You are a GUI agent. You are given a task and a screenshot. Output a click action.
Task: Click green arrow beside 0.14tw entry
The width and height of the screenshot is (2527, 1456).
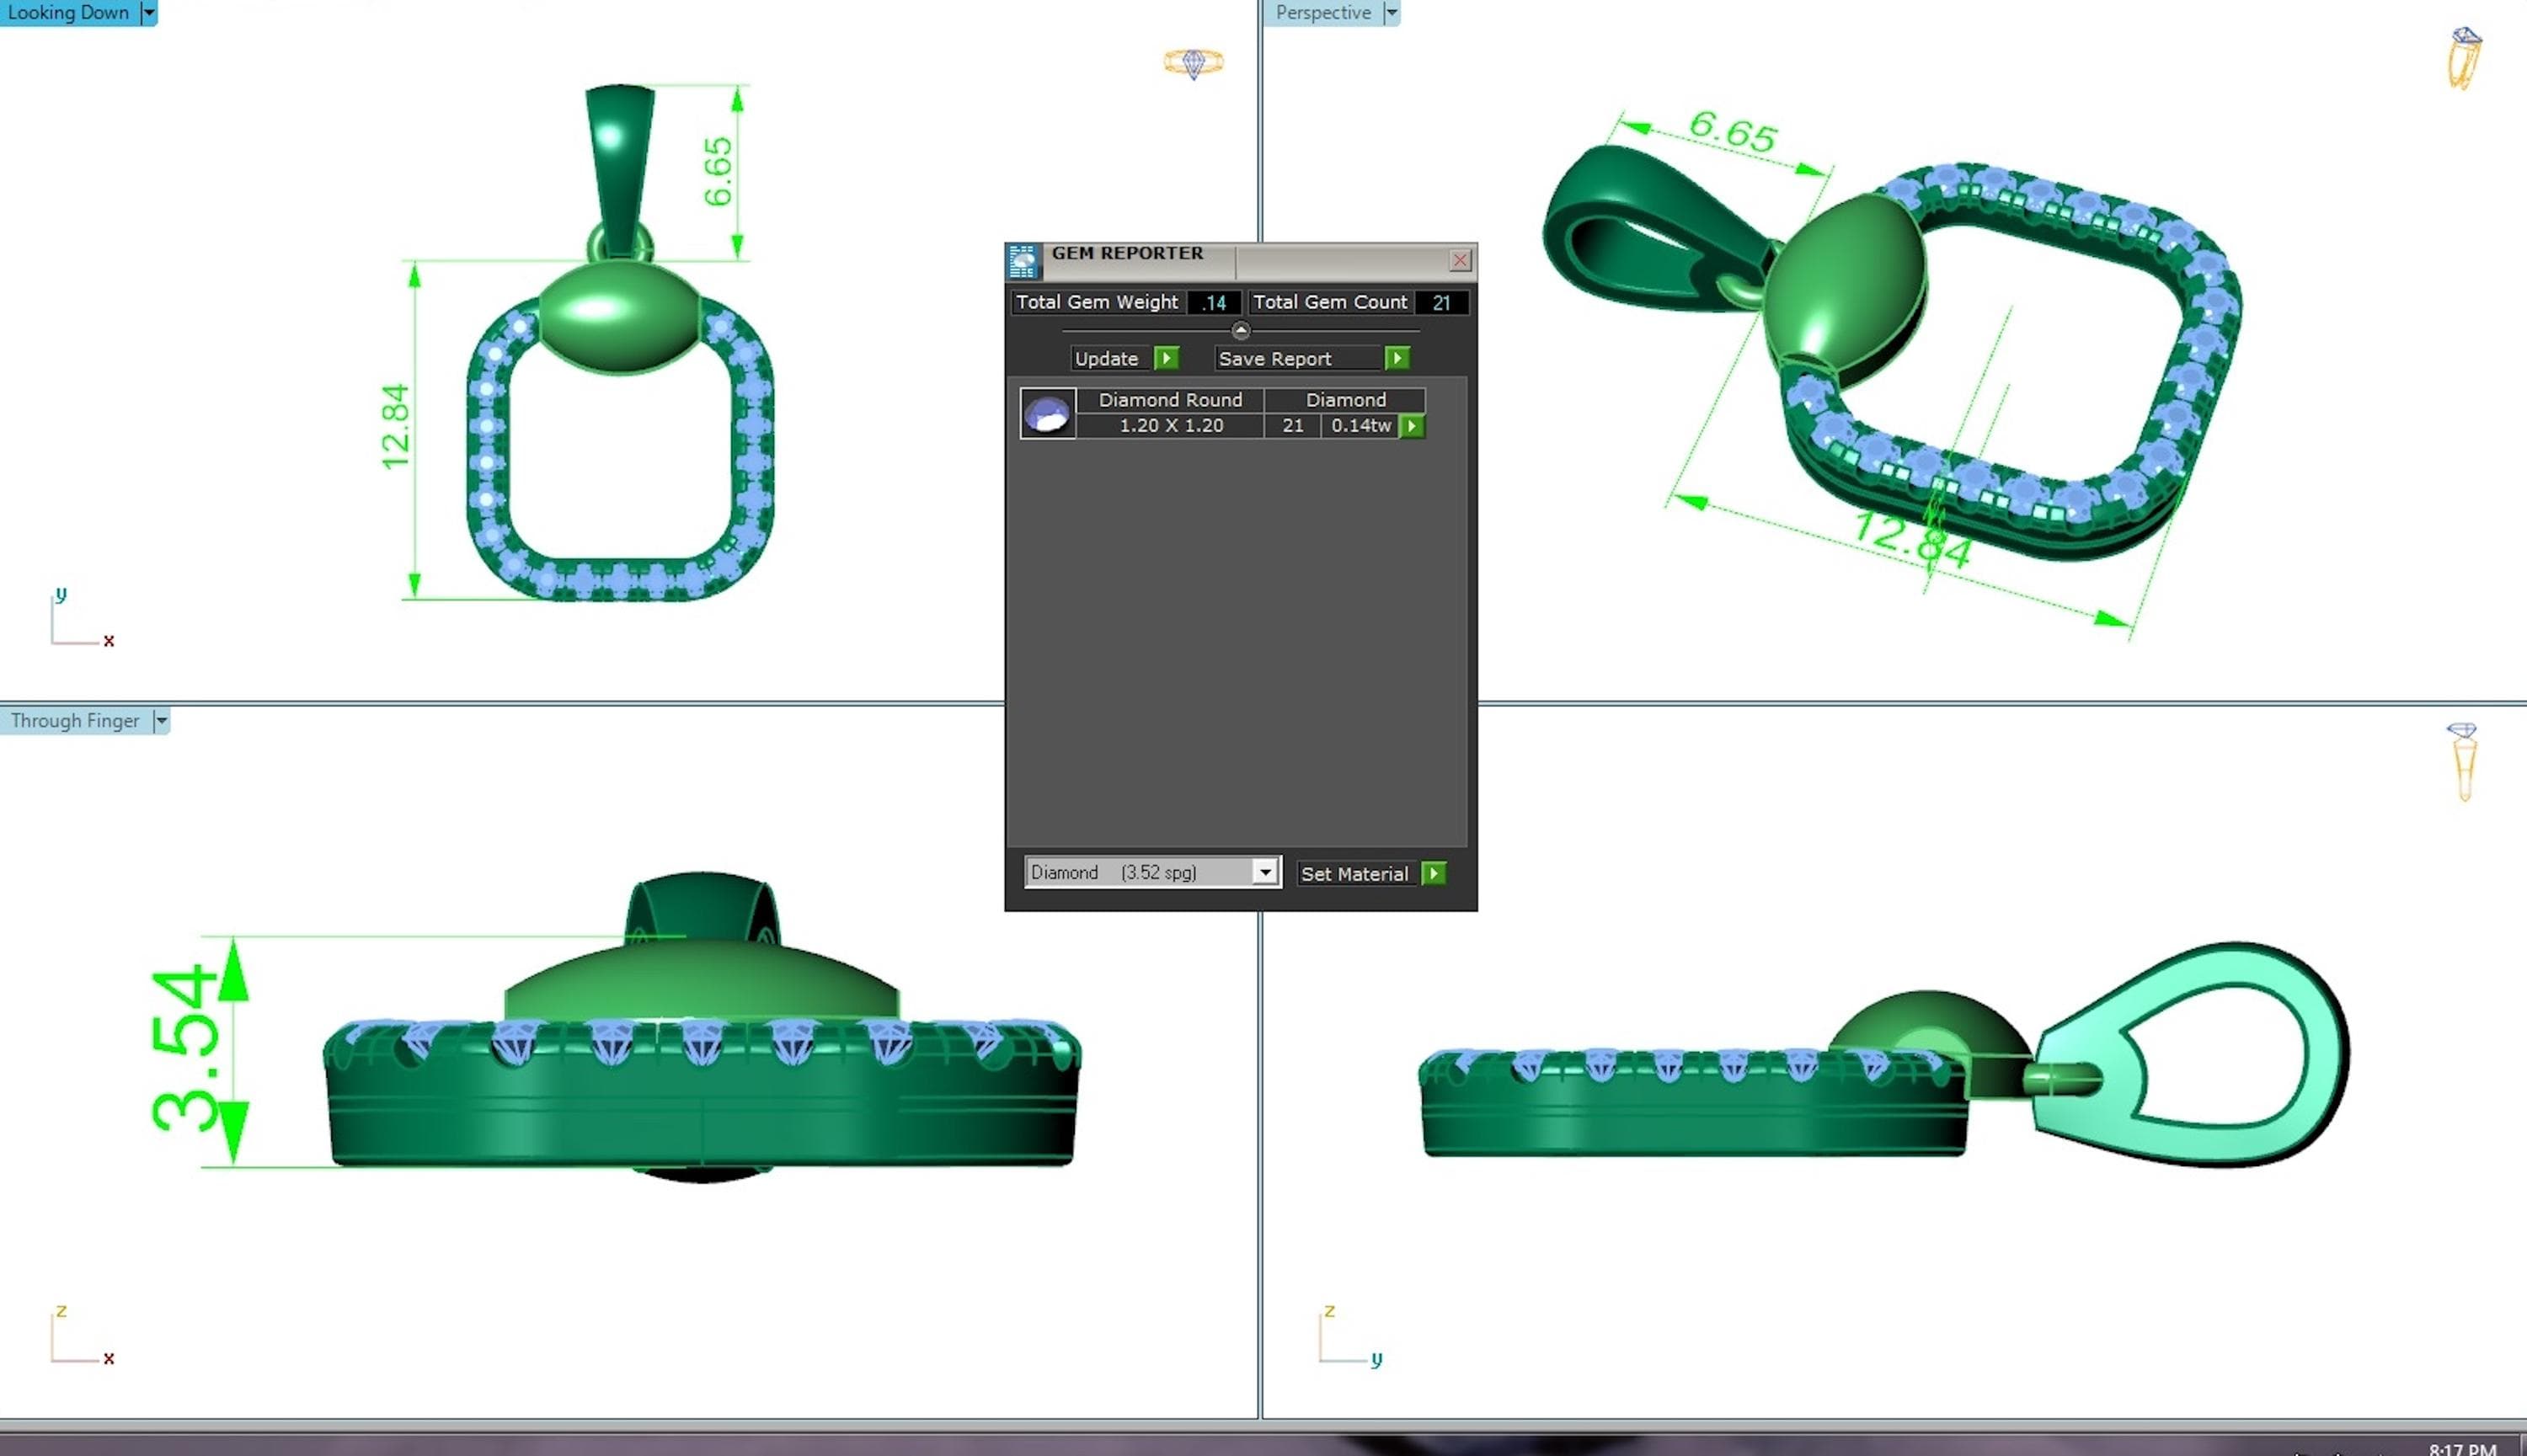click(1412, 426)
